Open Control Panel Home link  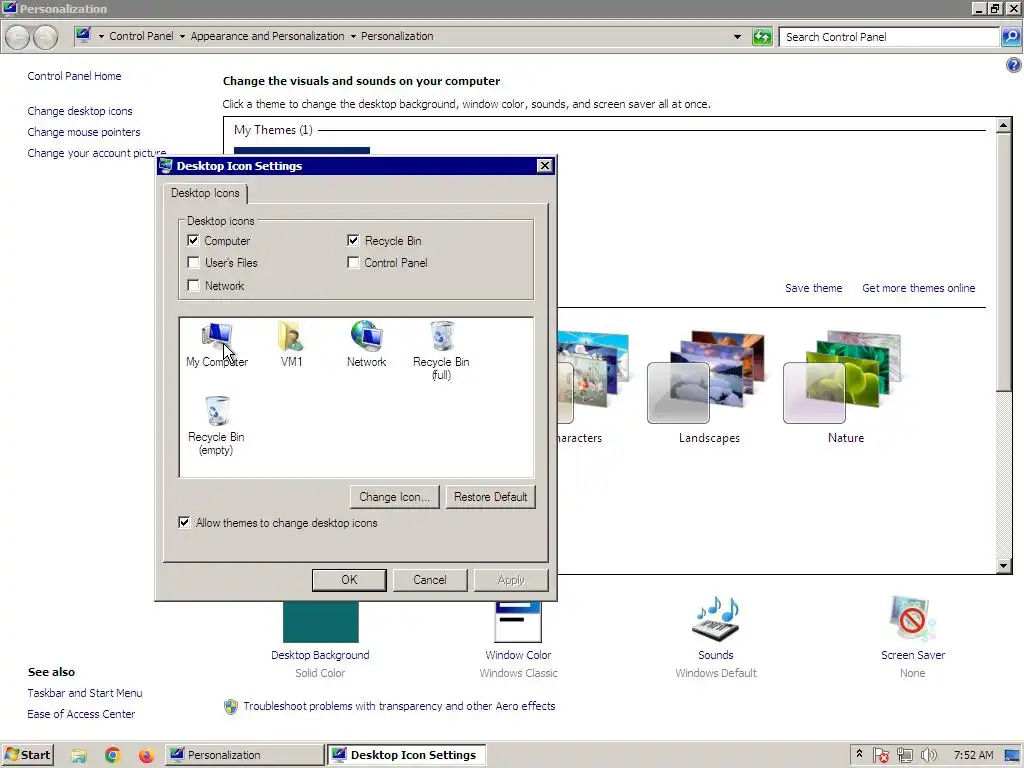[74, 76]
